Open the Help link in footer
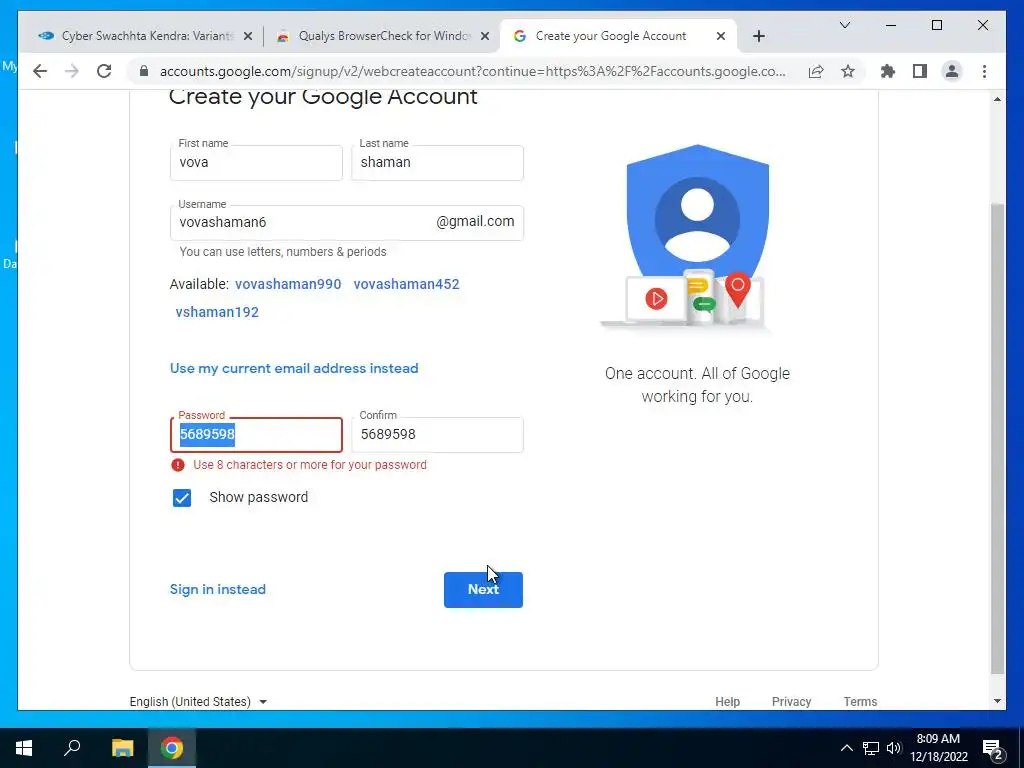 pyautogui.click(x=728, y=701)
